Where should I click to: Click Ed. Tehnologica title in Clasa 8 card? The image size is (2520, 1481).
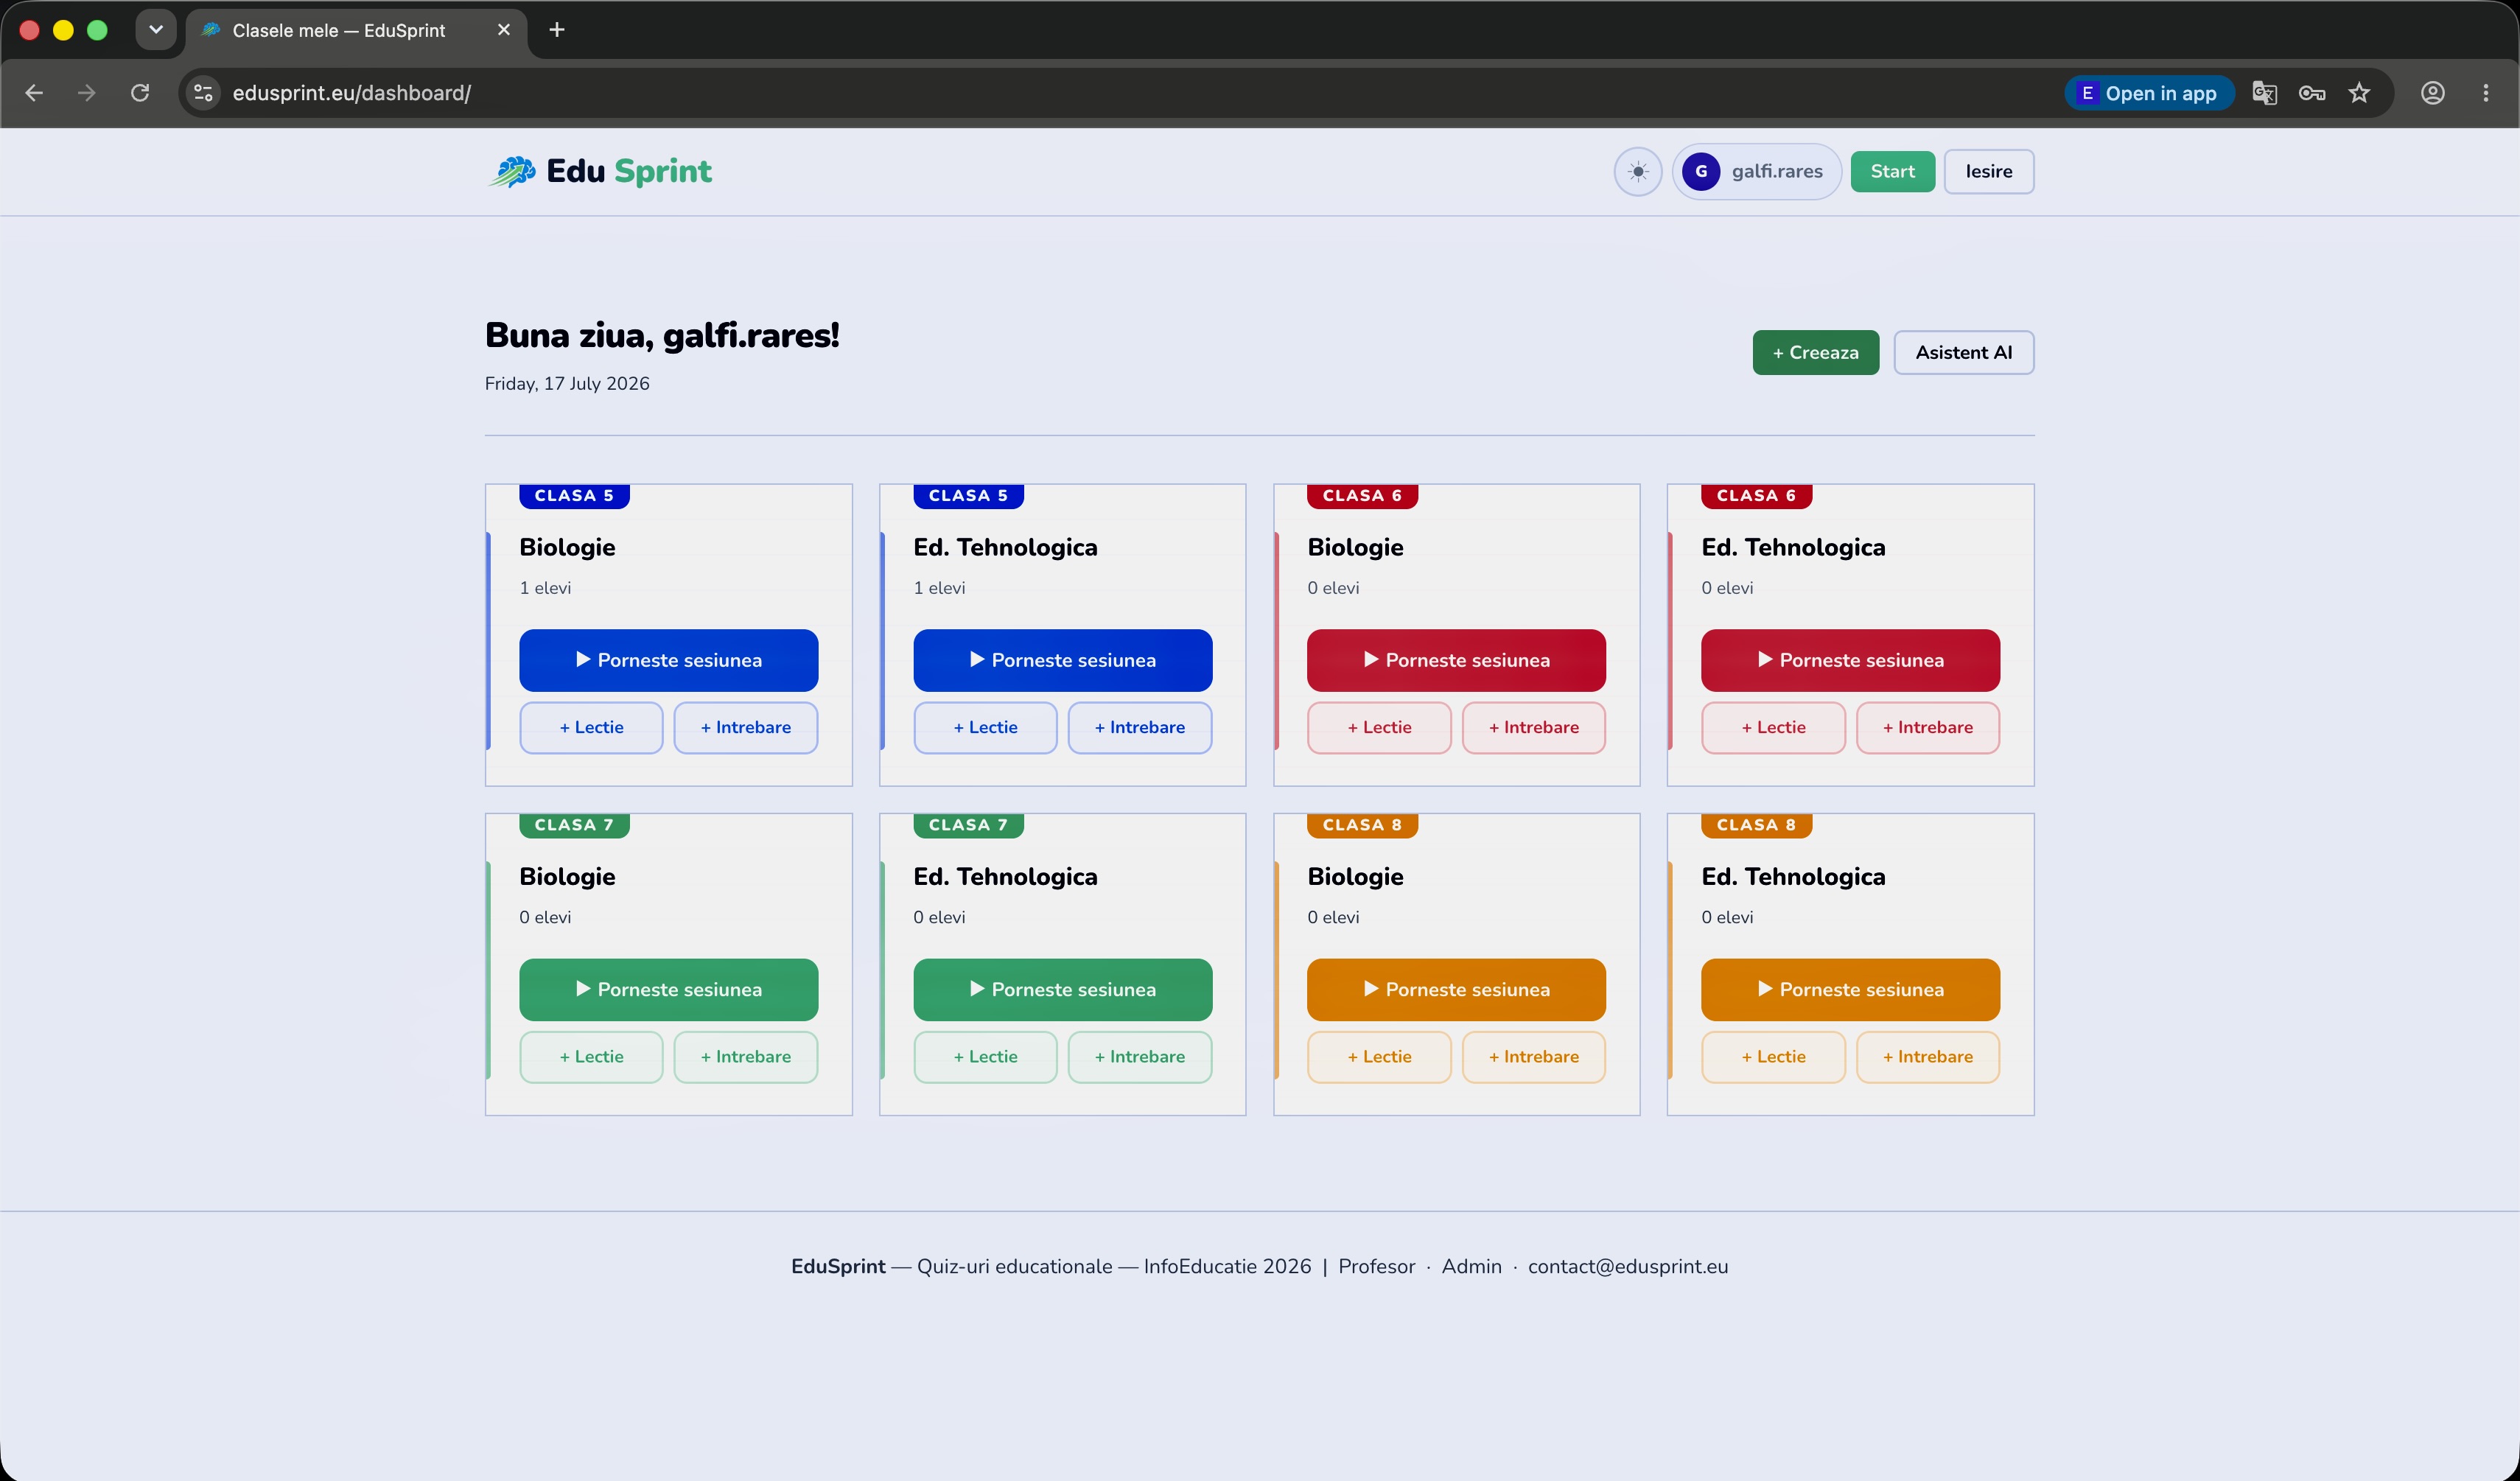1793,877
